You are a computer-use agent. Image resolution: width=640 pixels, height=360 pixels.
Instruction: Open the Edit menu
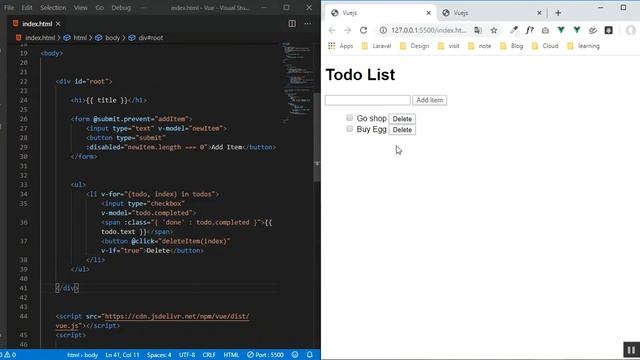(x=27, y=7)
